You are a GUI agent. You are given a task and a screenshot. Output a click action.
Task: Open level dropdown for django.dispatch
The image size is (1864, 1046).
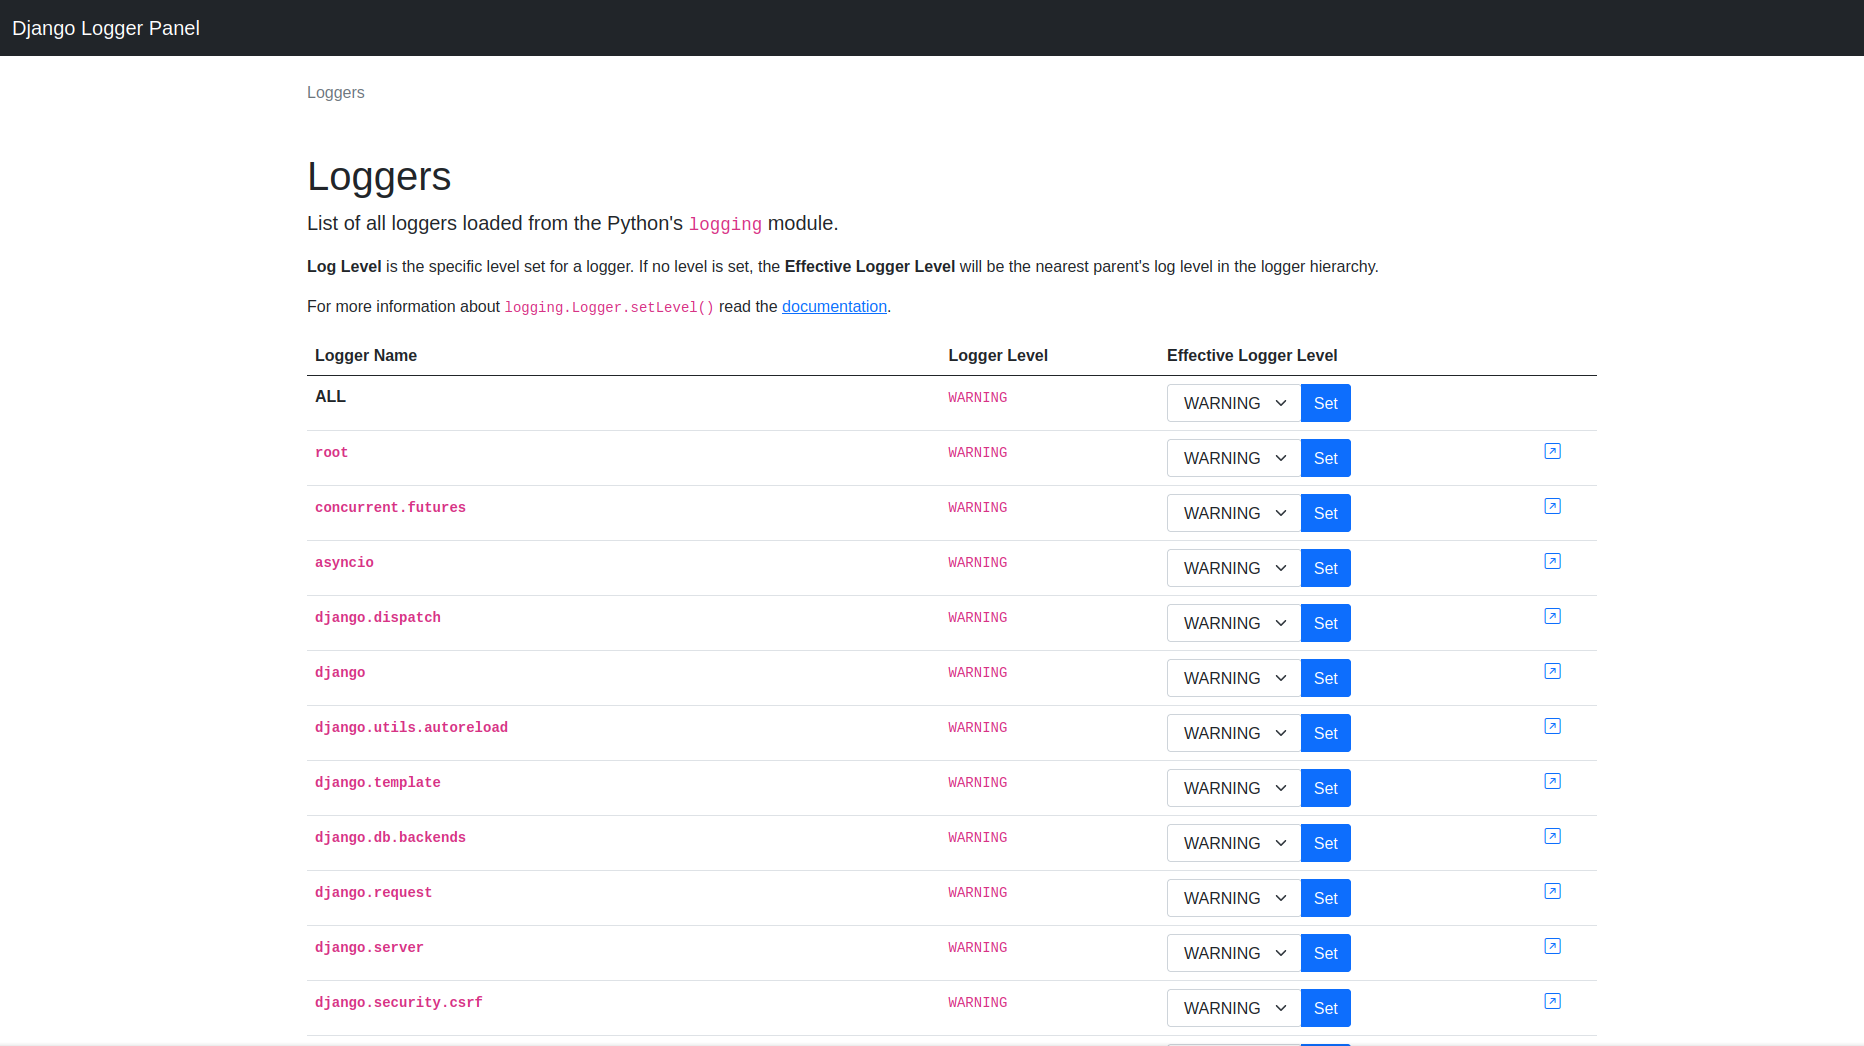click(x=1234, y=623)
